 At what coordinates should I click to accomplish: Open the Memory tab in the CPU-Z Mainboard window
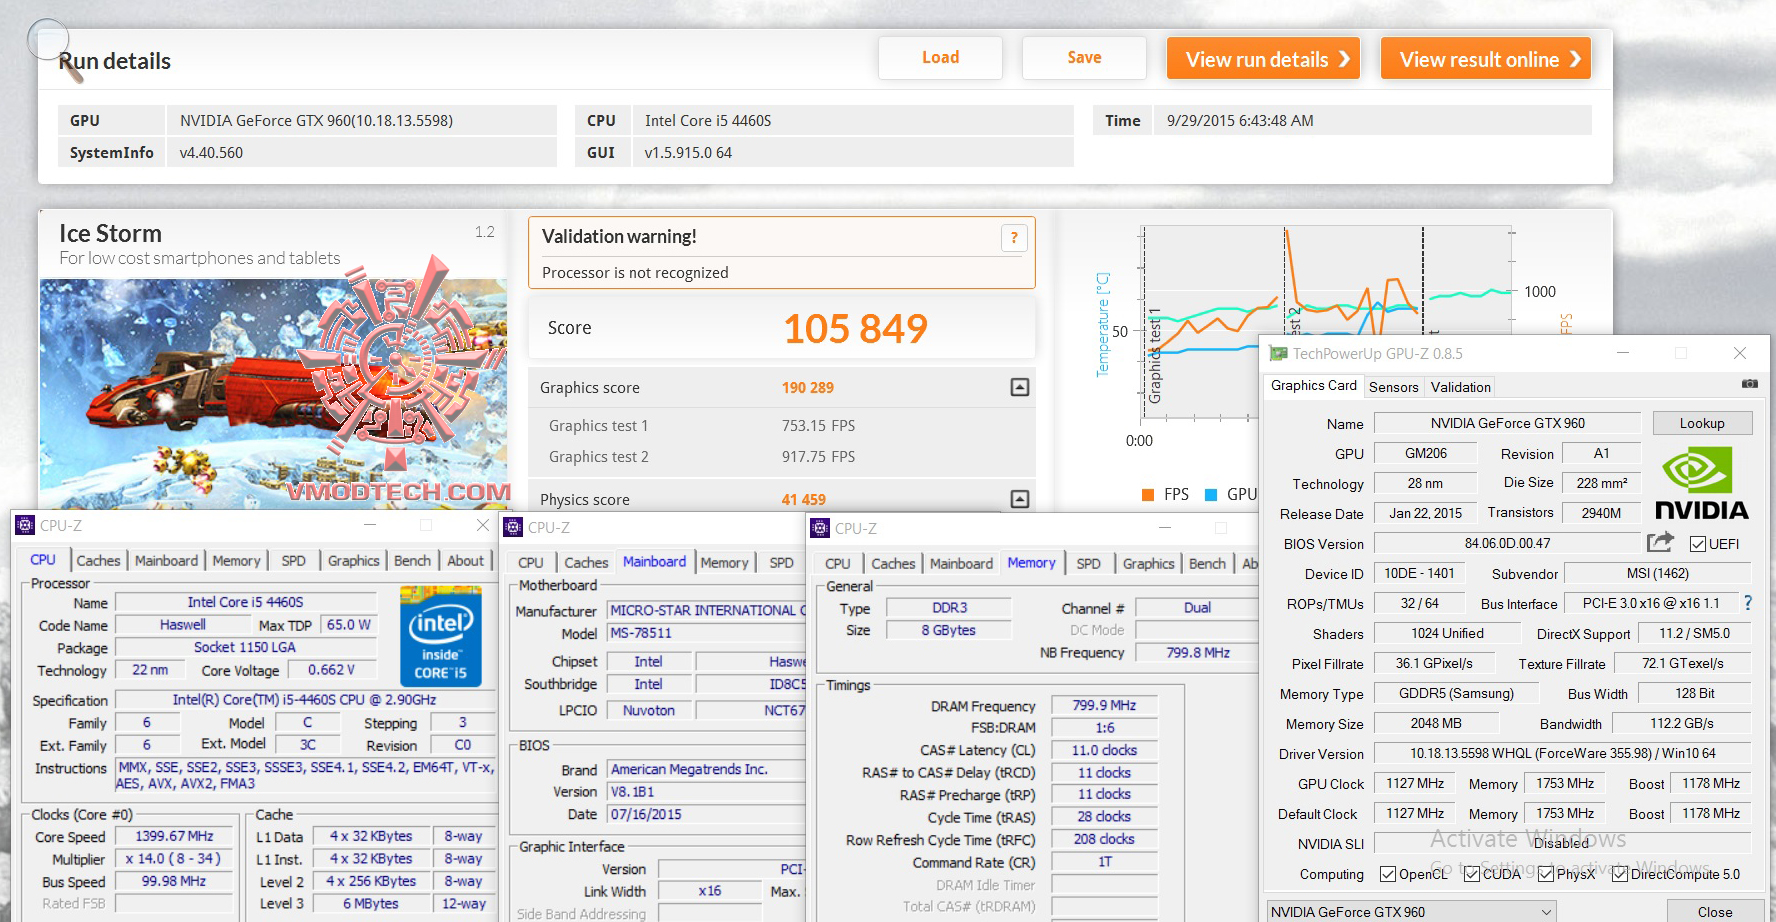coord(724,563)
